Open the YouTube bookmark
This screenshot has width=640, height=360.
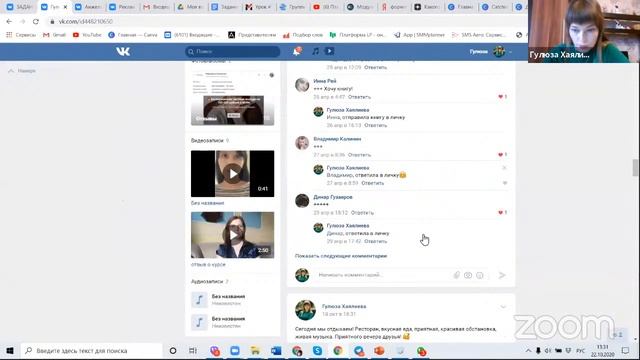click(87, 35)
